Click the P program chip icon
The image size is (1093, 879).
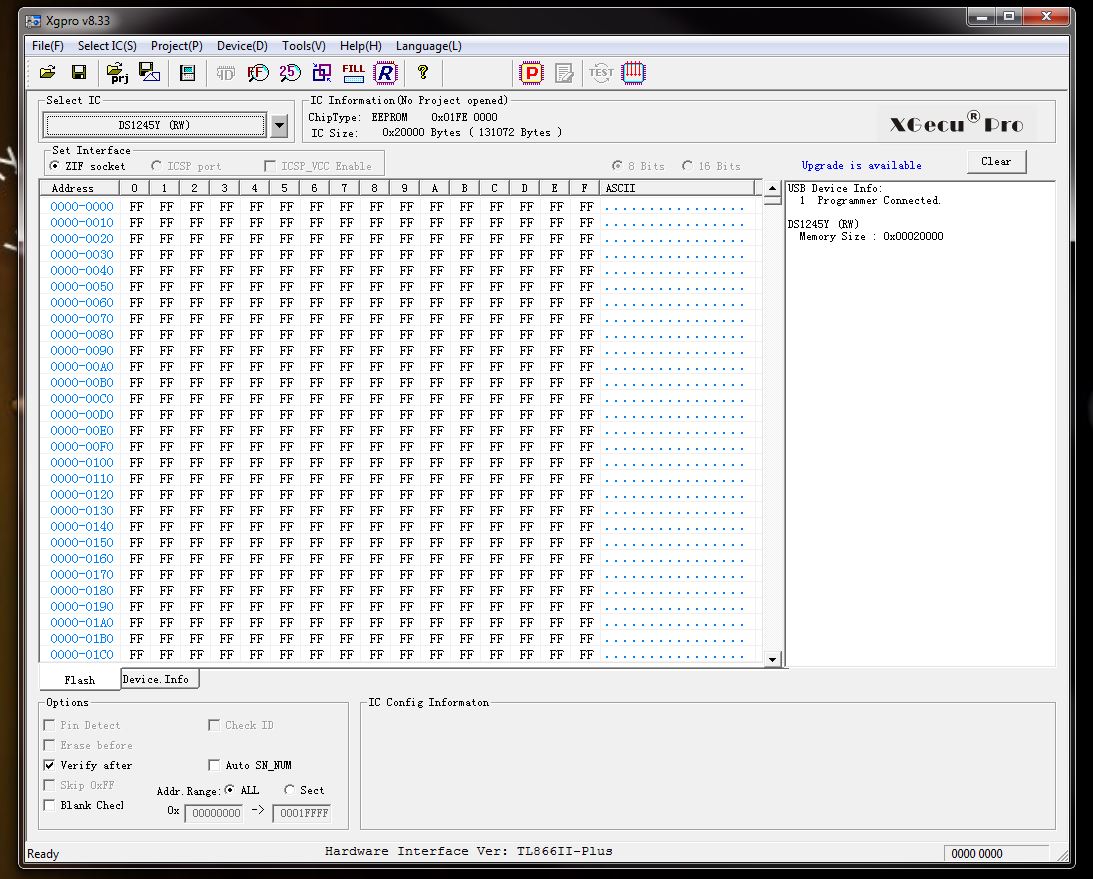531,72
